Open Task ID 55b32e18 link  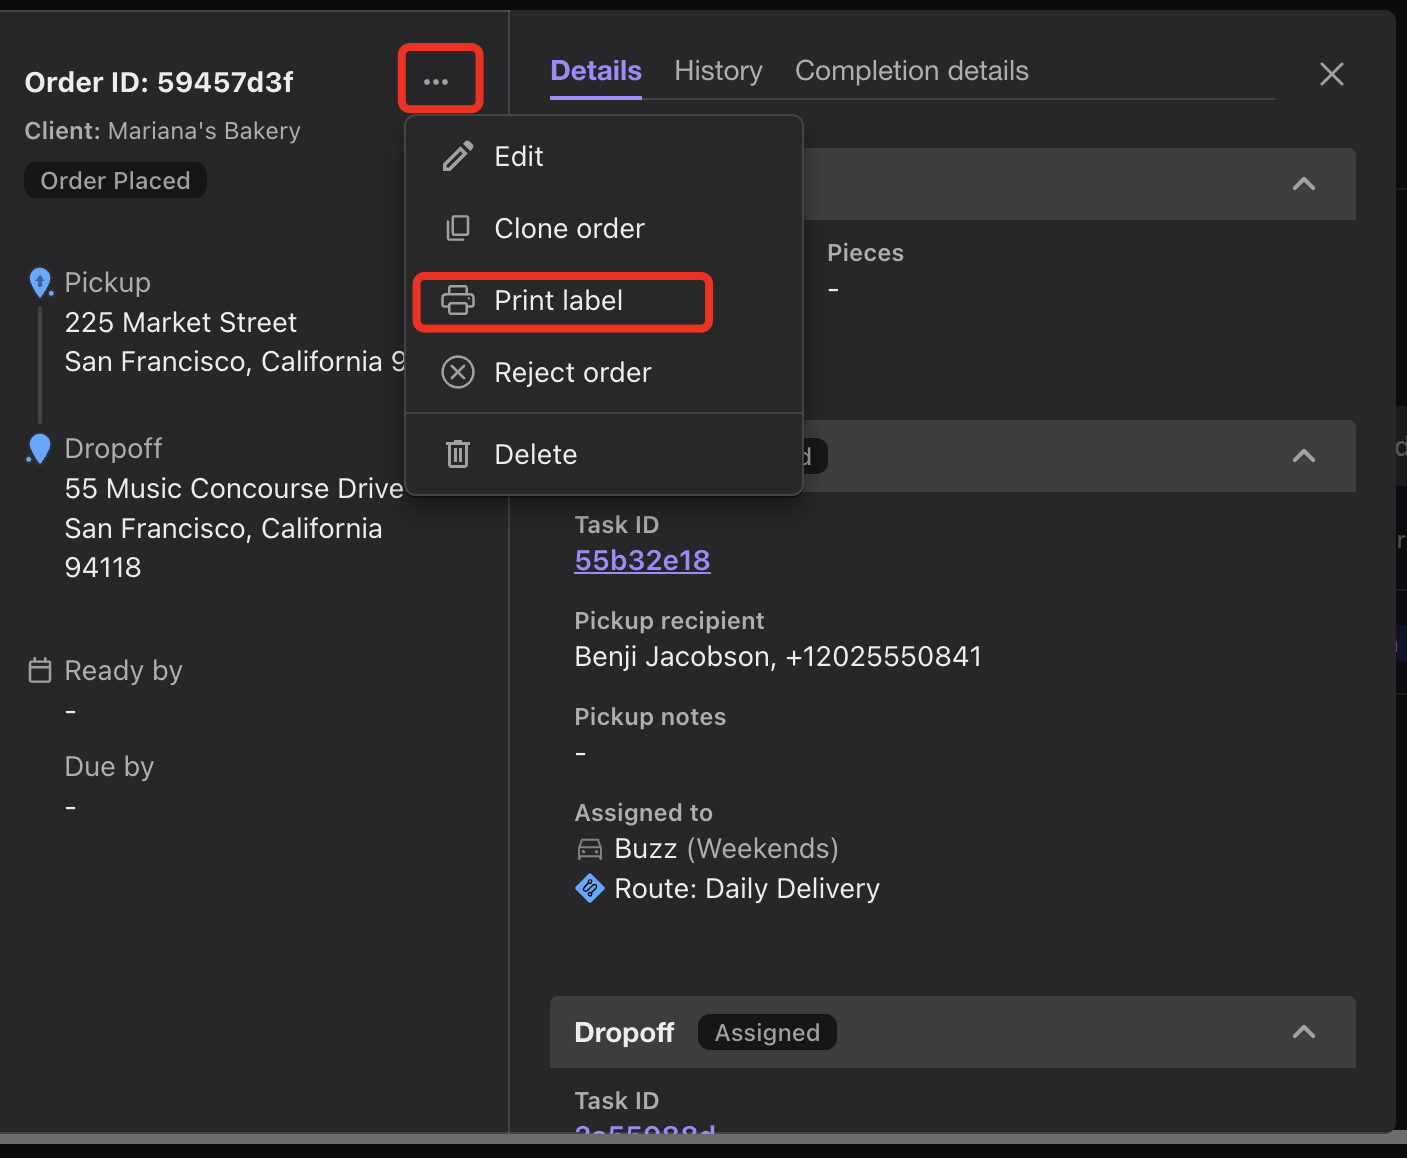pyautogui.click(x=642, y=560)
